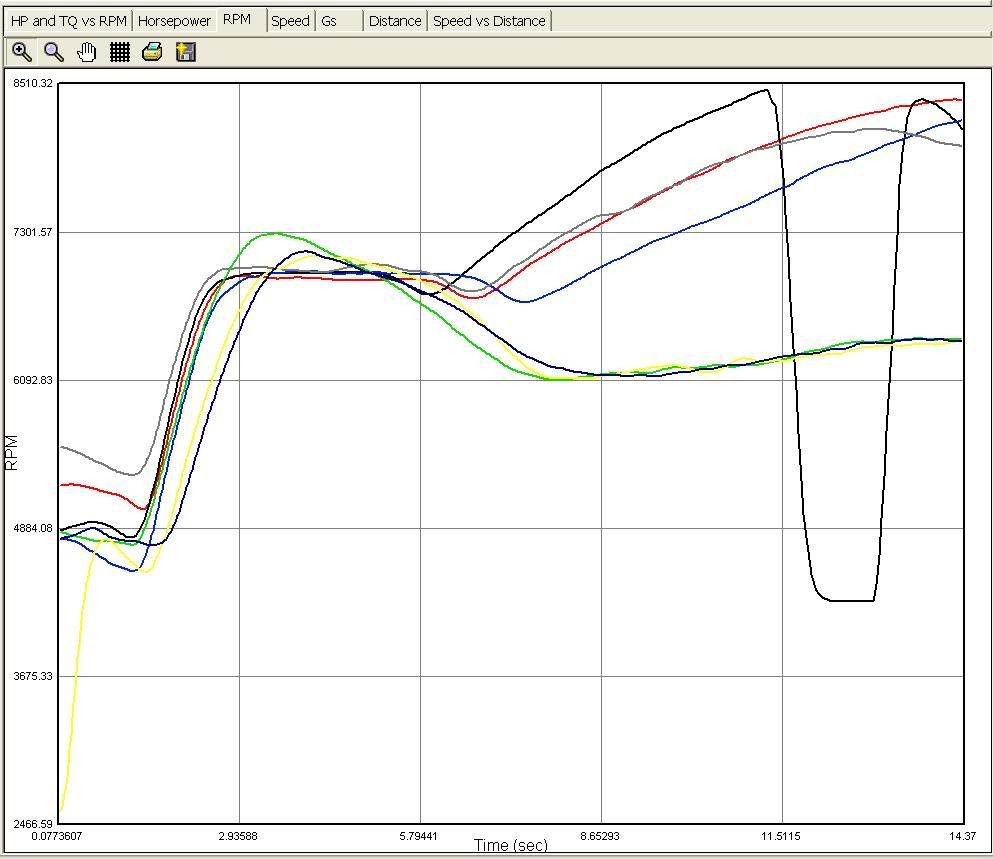Viewport: 993px width, 859px height.
Task: Open the Speed vs Distance tab
Action: coord(489,21)
